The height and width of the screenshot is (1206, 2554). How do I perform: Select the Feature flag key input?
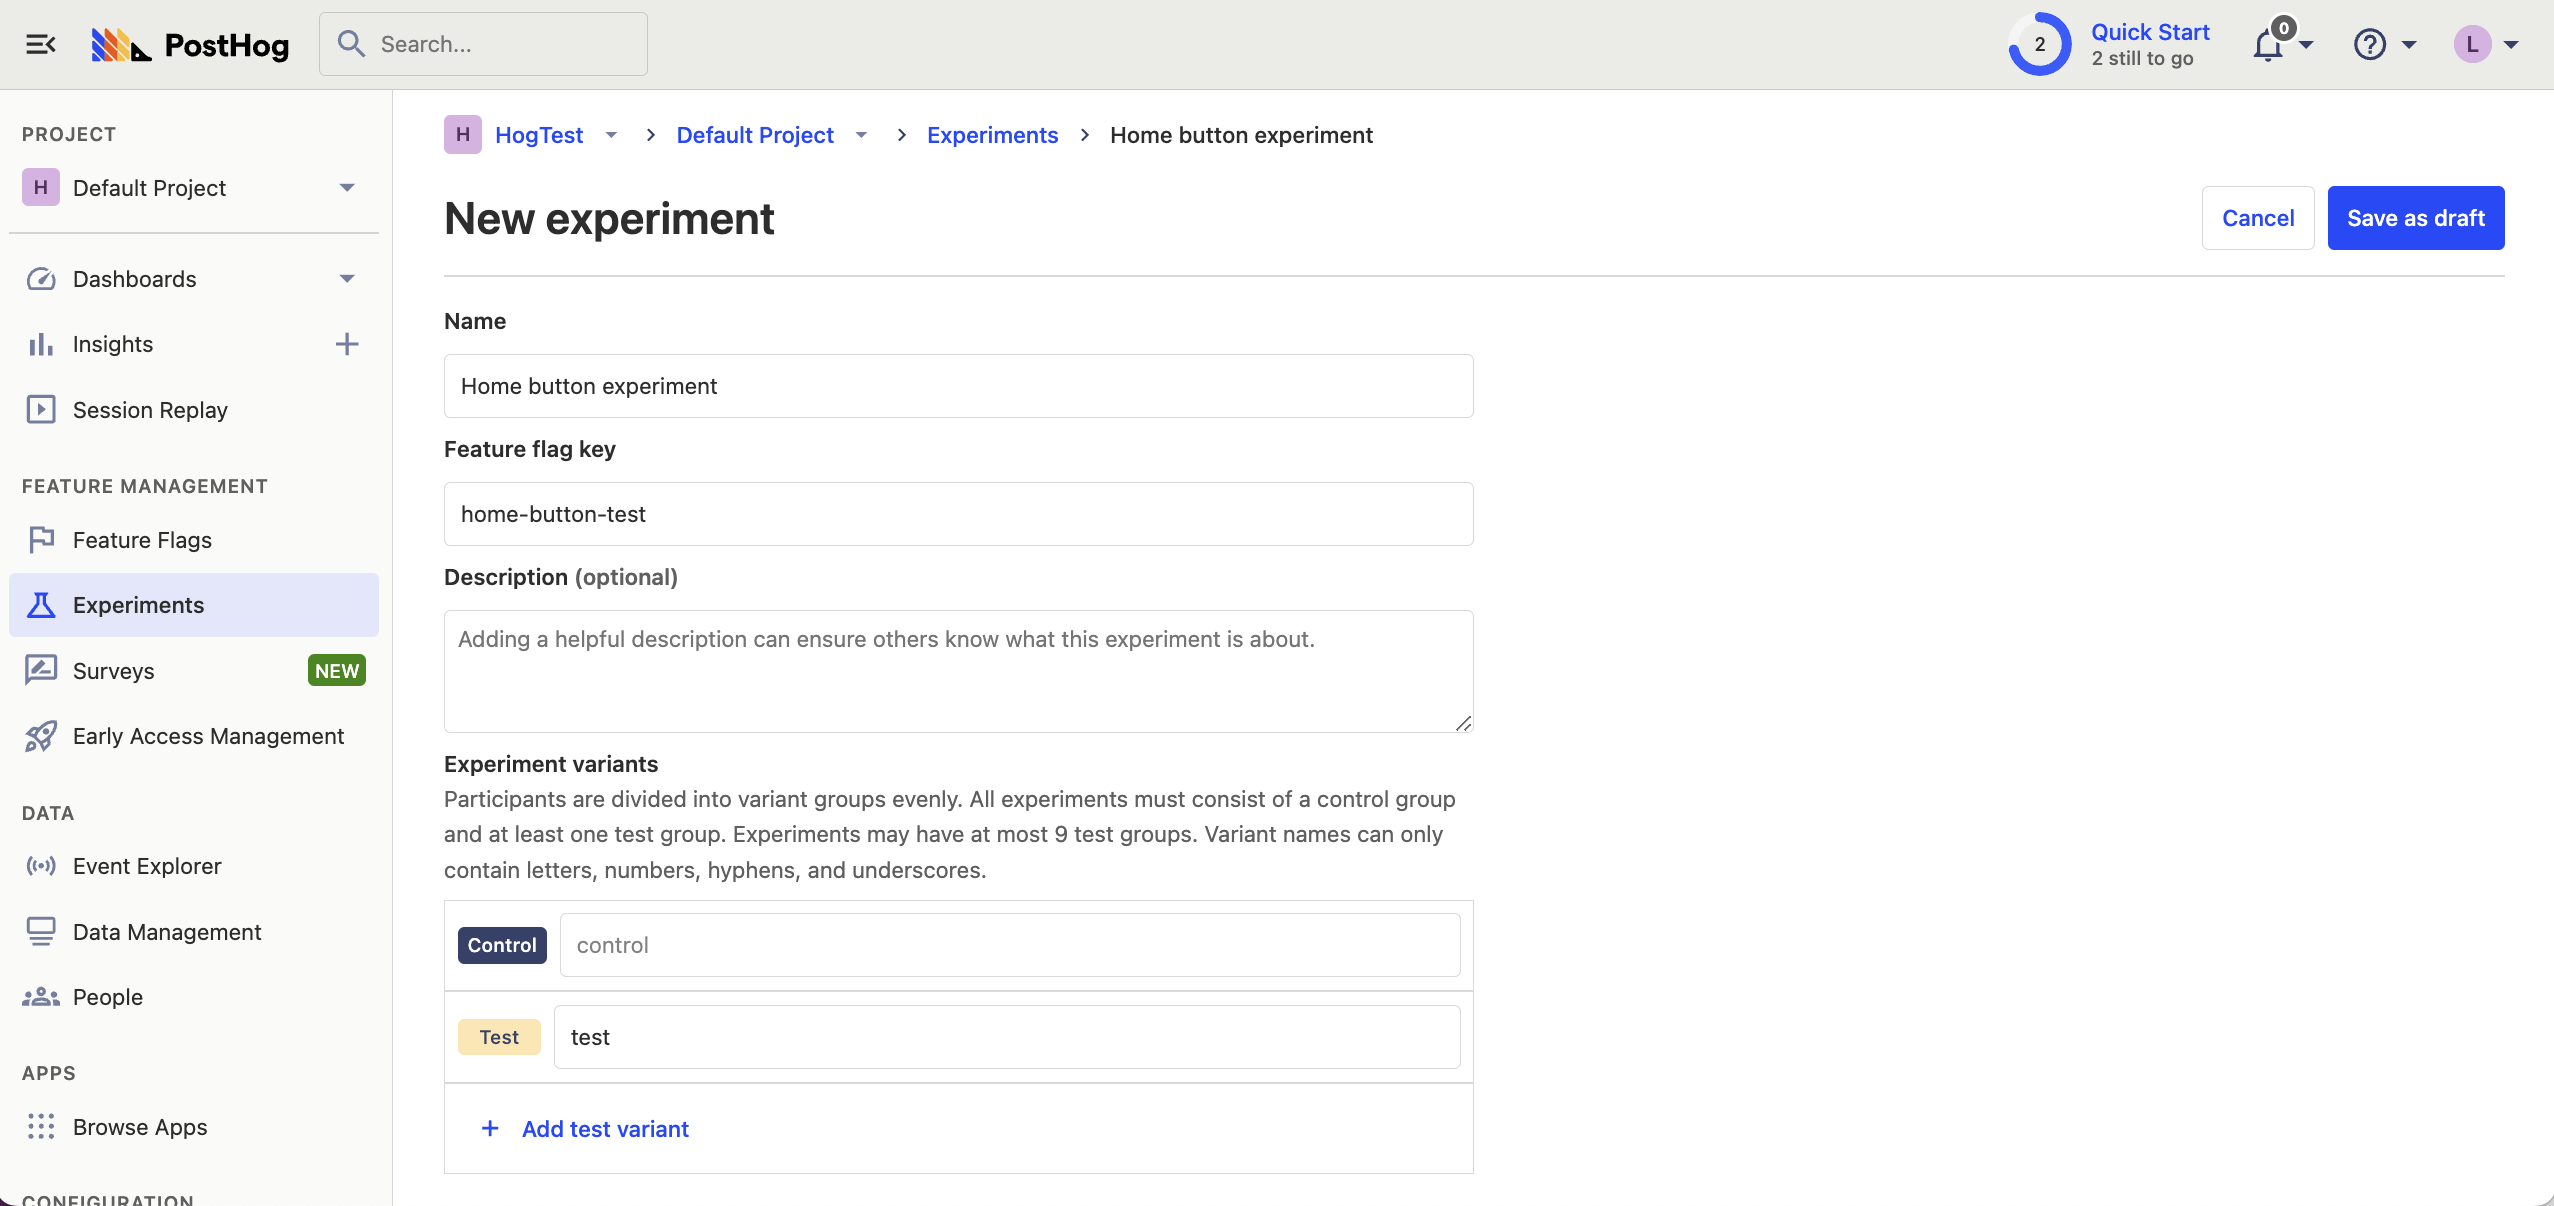point(958,513)
